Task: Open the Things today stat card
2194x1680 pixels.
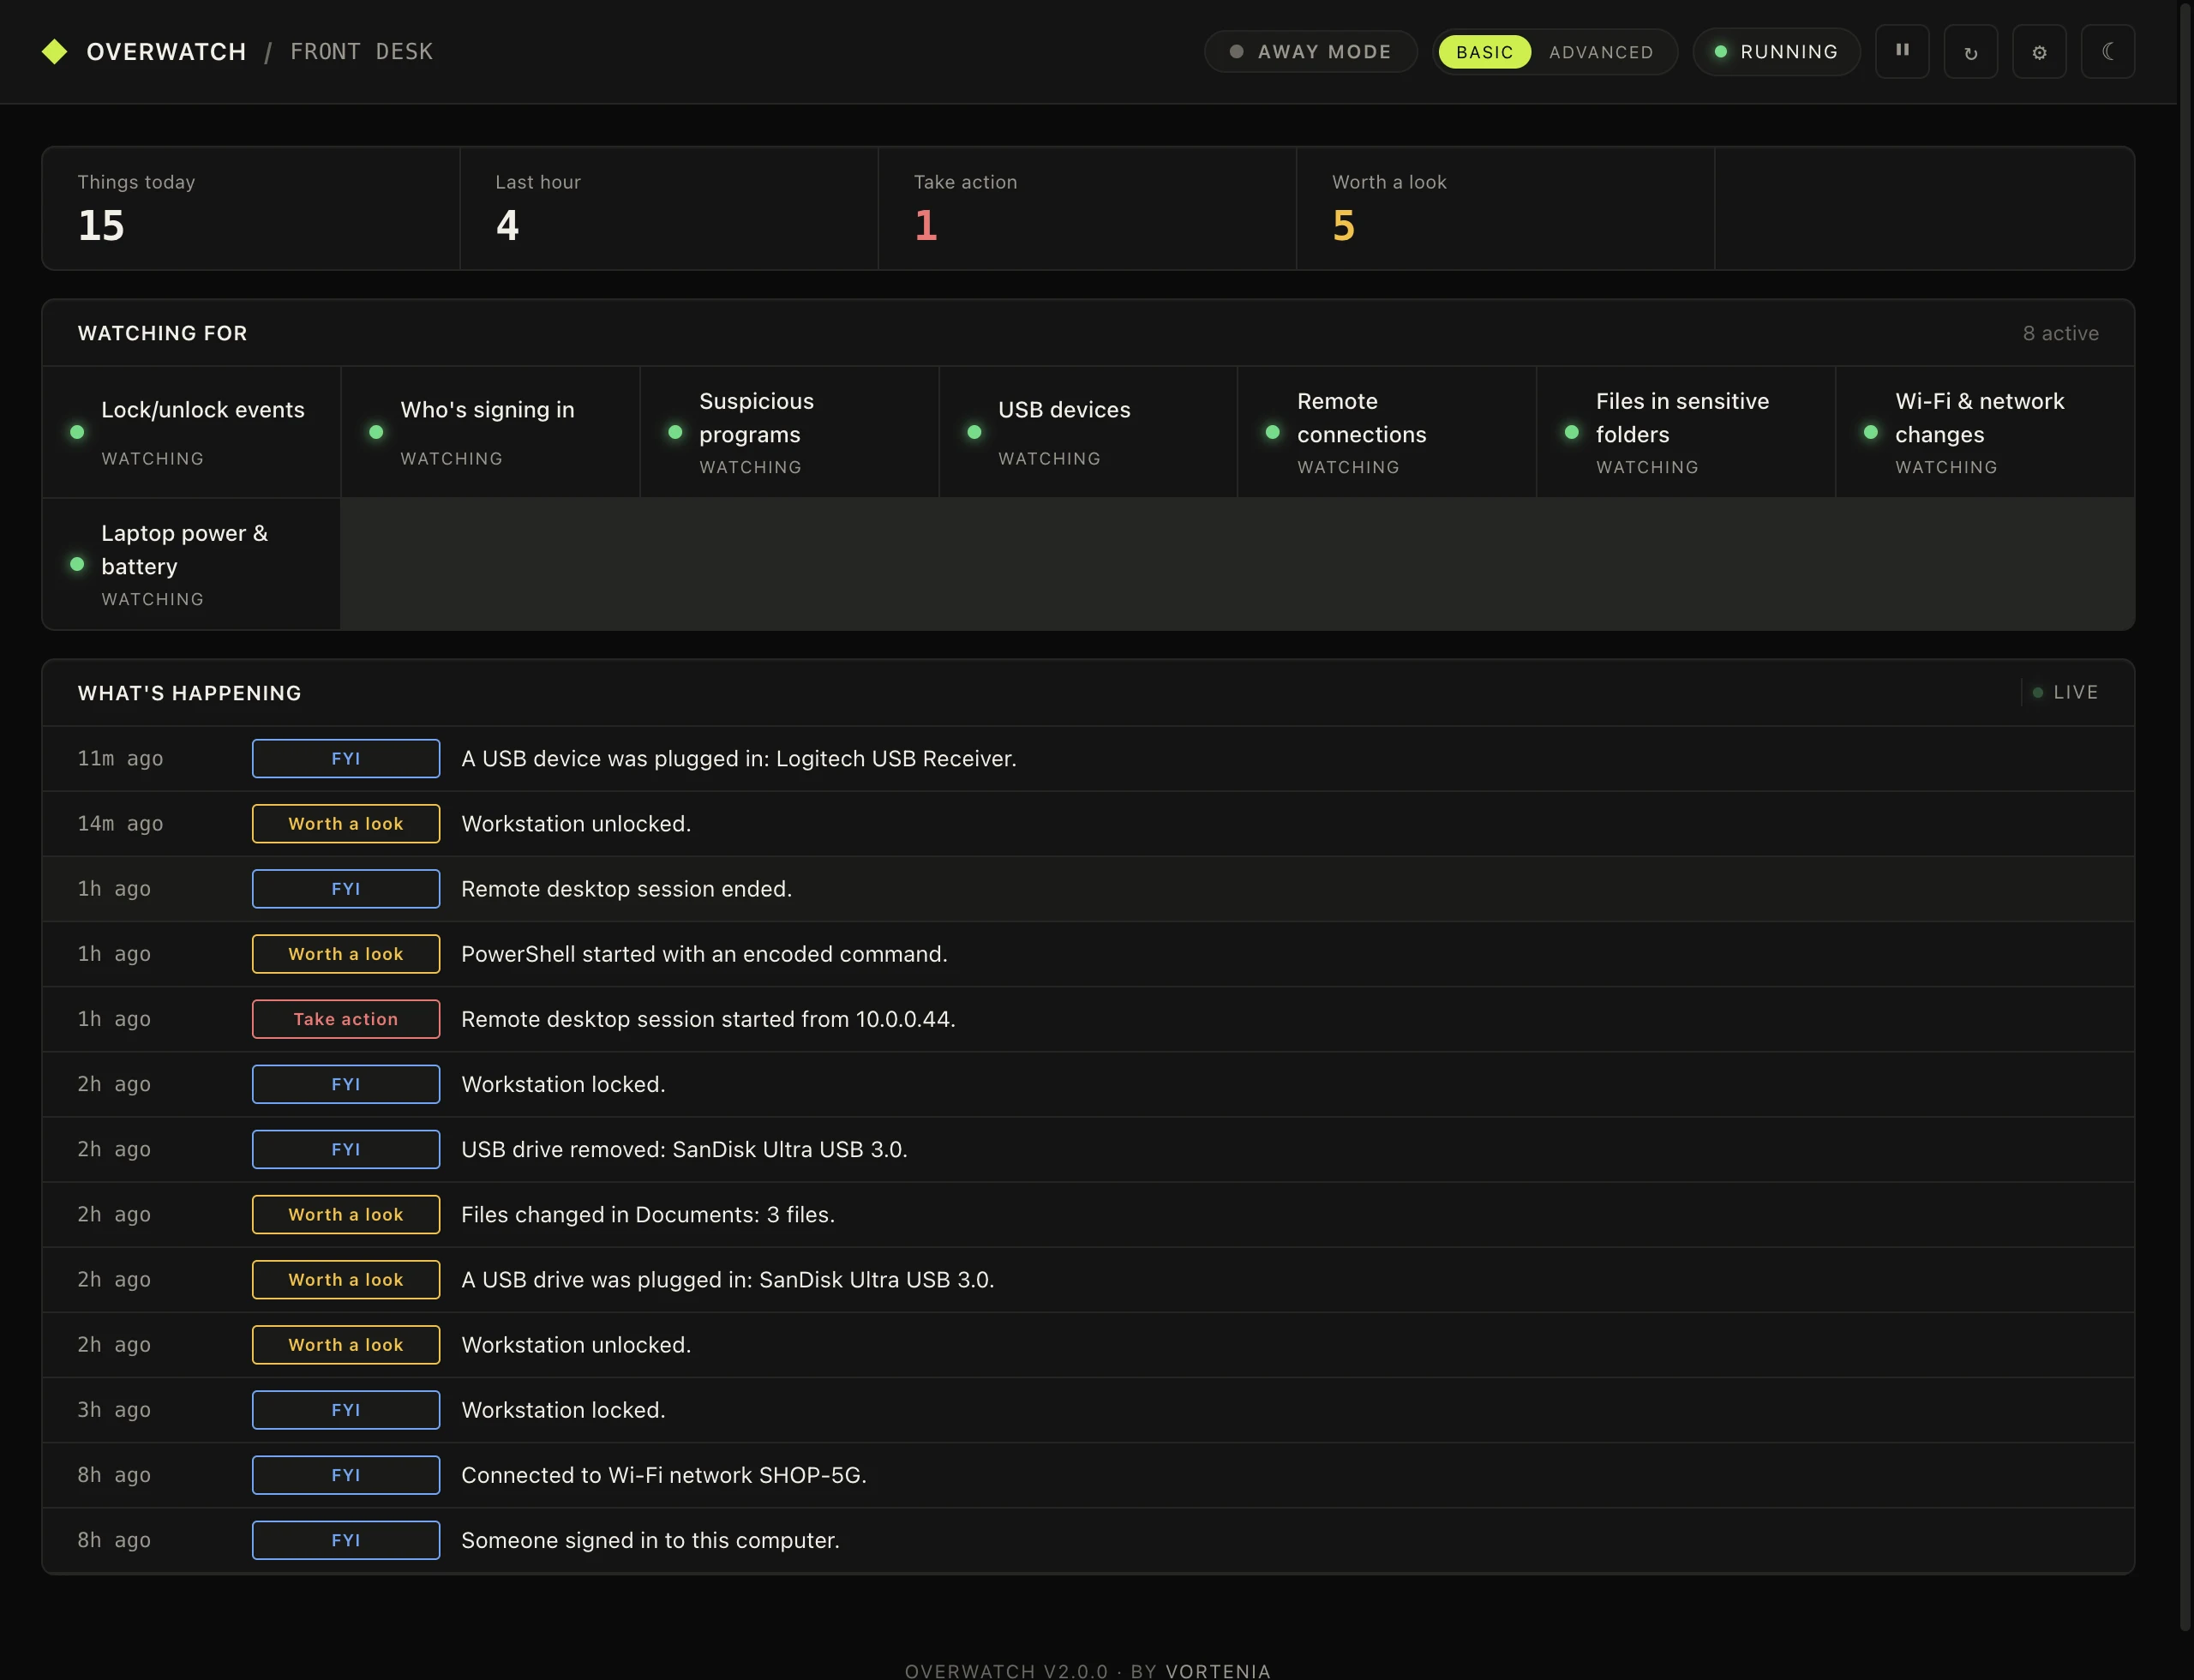Action: click(251, 208)
